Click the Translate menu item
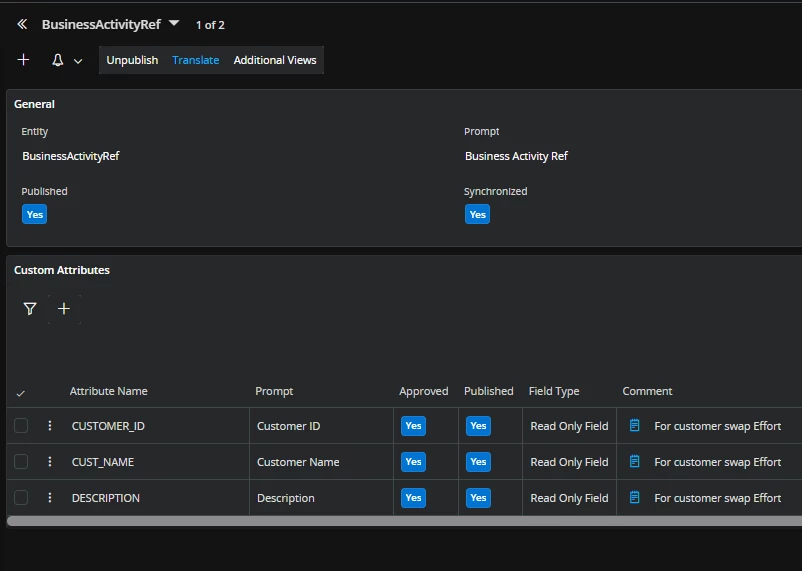 pyautogui.click(x=195, y=60)
